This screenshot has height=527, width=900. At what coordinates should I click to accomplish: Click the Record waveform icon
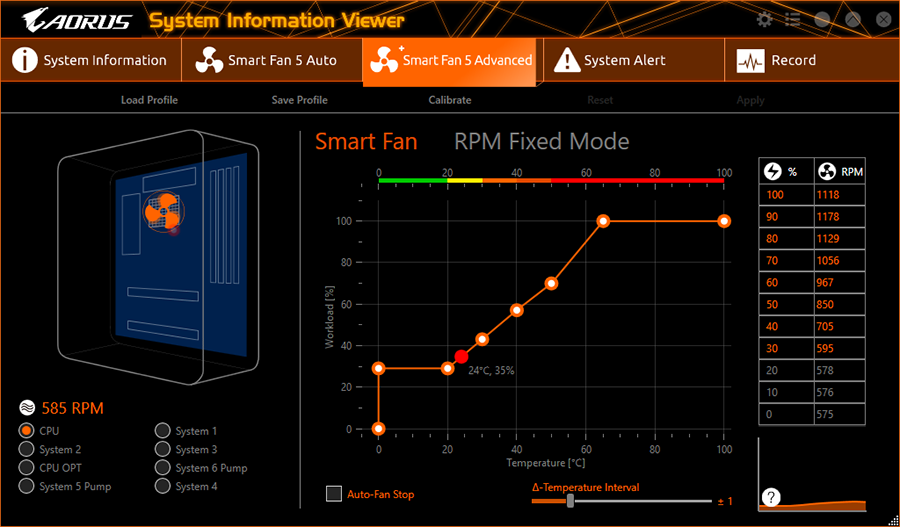point(750,60)
